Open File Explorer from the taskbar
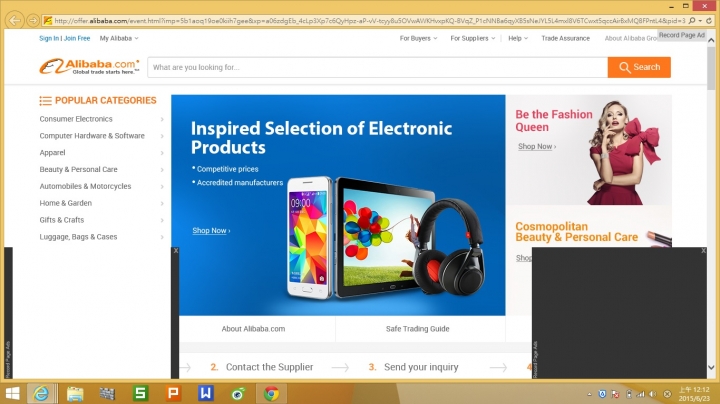720x404 pixels. click(75, 393)
